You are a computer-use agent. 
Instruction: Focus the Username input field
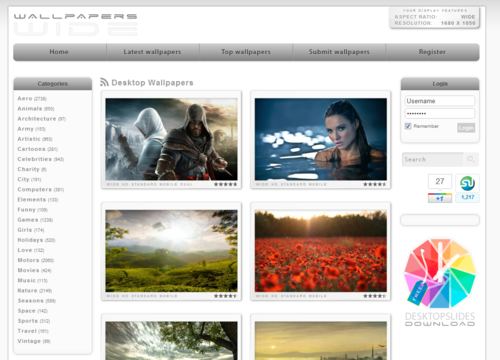(440, 101)
